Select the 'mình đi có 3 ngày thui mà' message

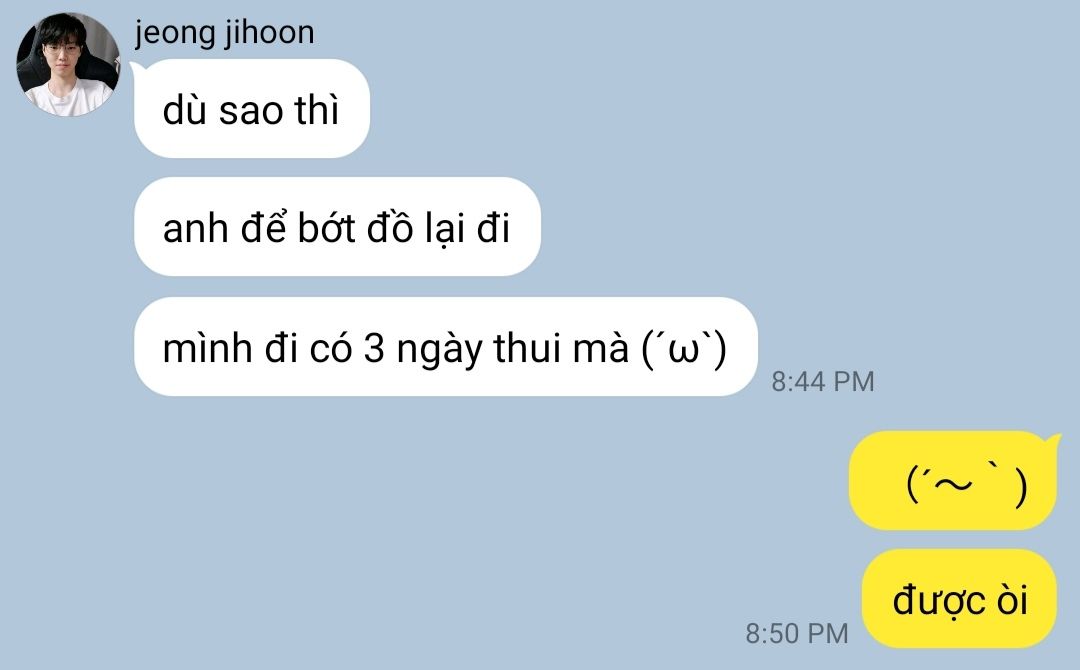(446, 346)
